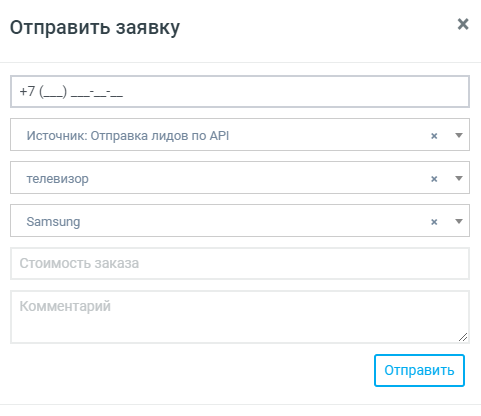Screen dimensions: 481x416
Task: Clear the Источник source selection
Action: click(x=434, y=136)
